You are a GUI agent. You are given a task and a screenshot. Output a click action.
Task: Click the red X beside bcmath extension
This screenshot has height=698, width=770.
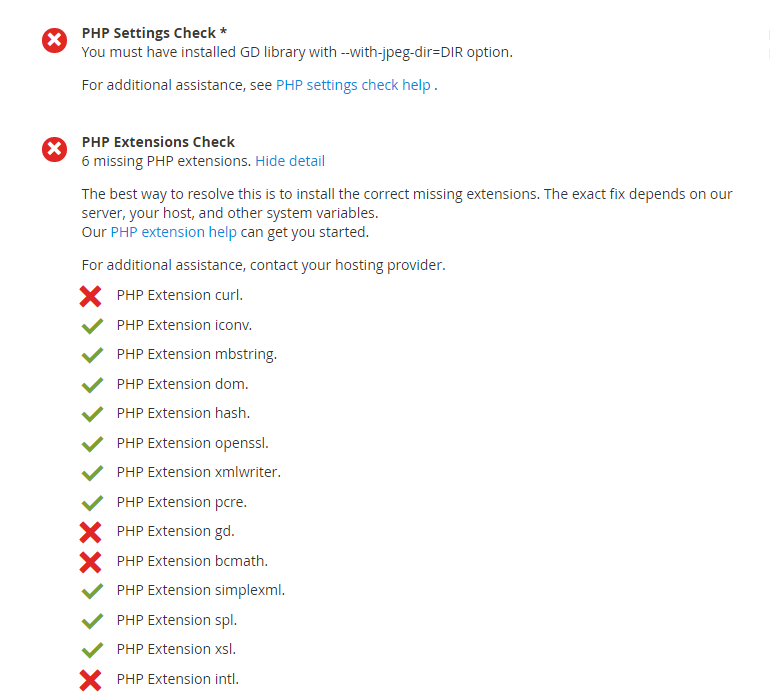90,562
